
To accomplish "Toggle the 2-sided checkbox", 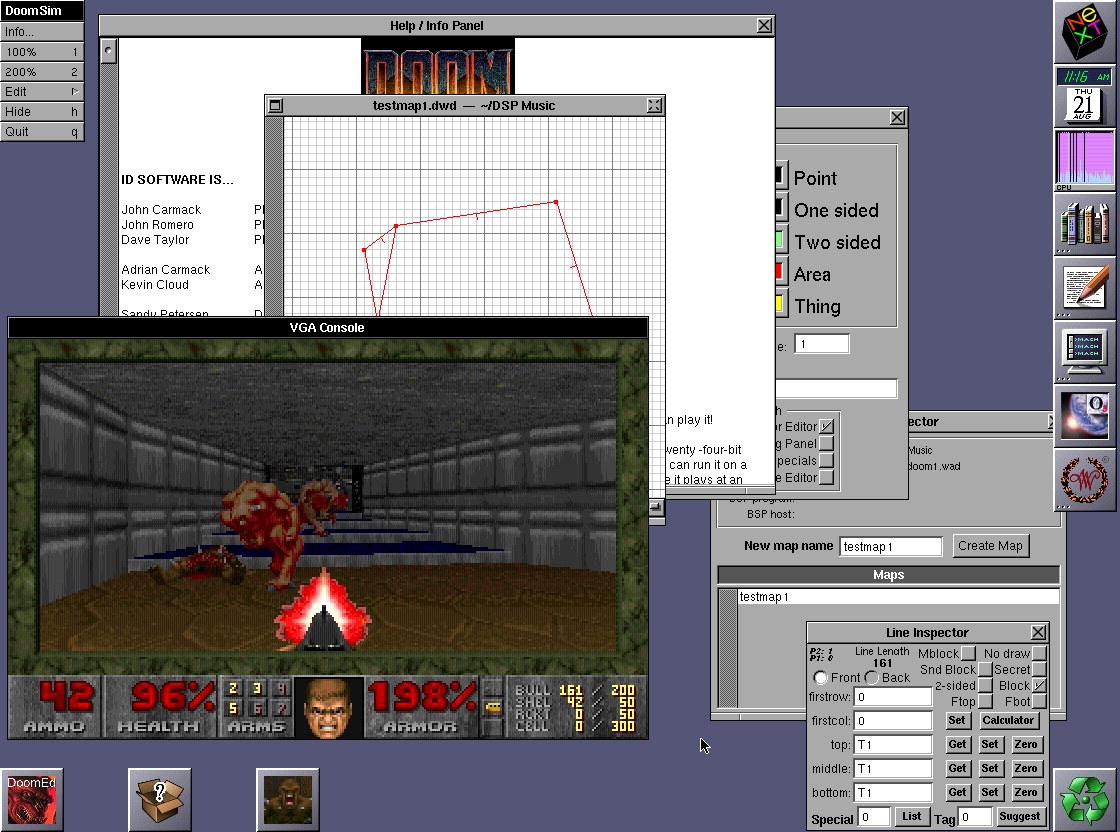I will pyautogui.click(x=984, y=686).
